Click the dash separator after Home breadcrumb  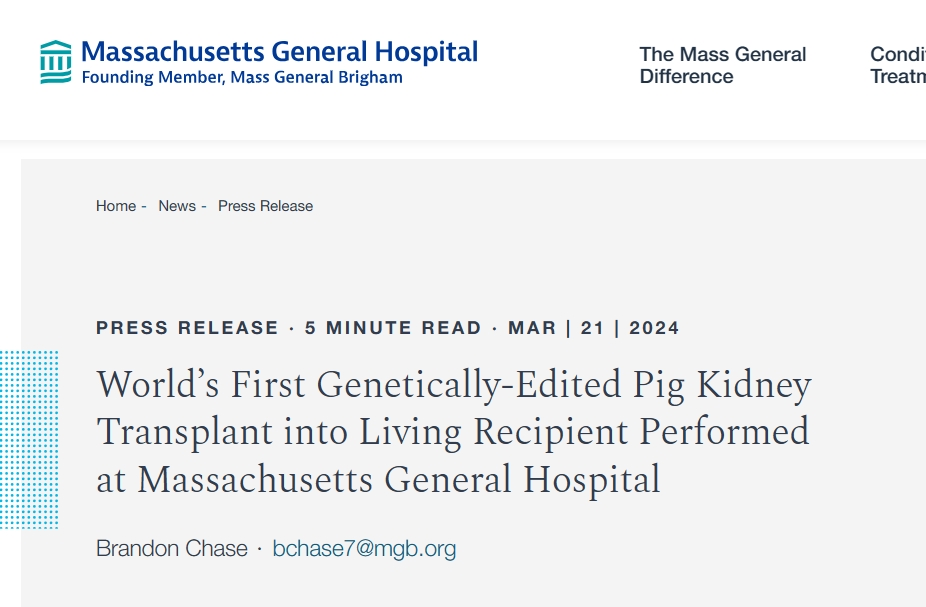(x=144, y=206)
